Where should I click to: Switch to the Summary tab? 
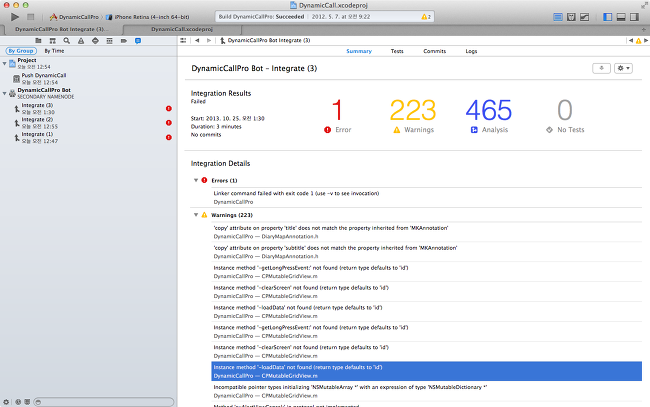(x=359, y=51)
